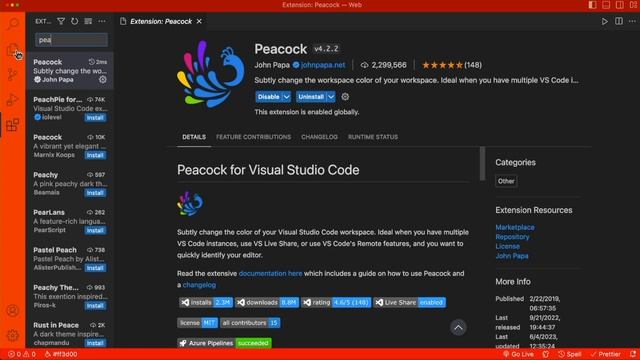Switch to the Feature Contributions tab
This screenshot has width=640, height=360.
(x=253, y=137)
